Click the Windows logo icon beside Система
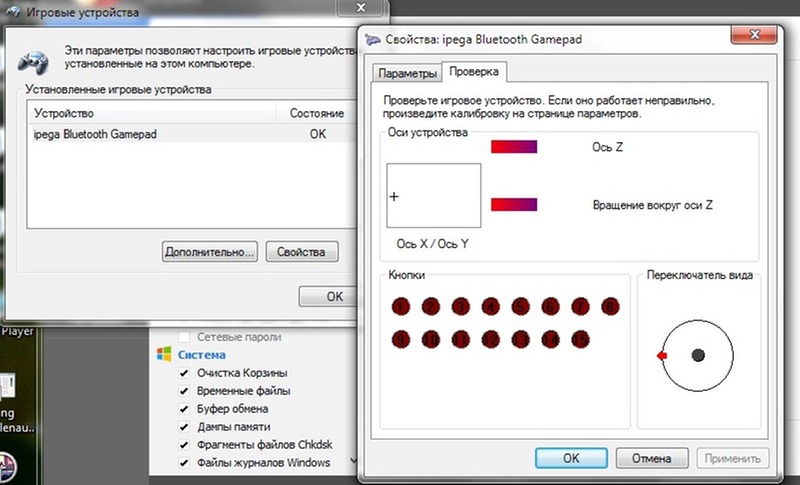Image resolution: width=800 pixels, height=485 pixels. click(x=165, y=354)
